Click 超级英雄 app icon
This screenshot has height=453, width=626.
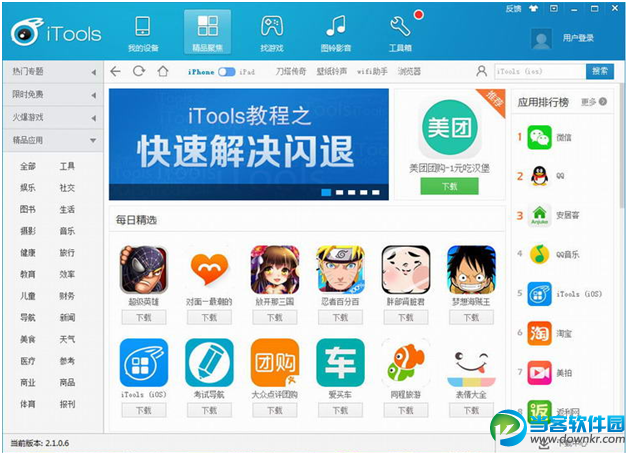click(144, 270)
